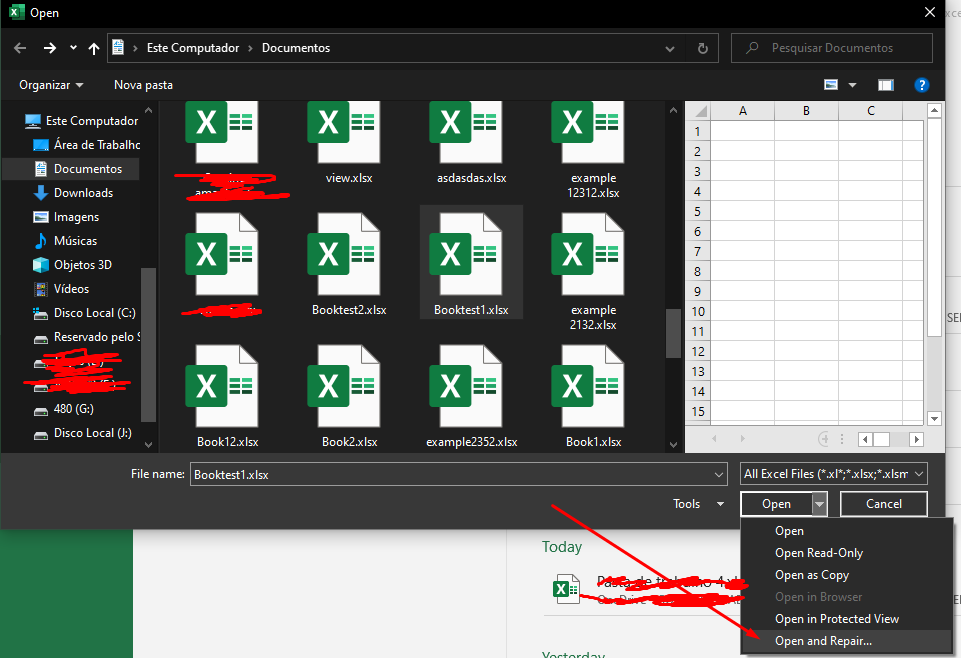961x658 pixels.
Task: Cancel the Open dialog
Action: point(883,504)
